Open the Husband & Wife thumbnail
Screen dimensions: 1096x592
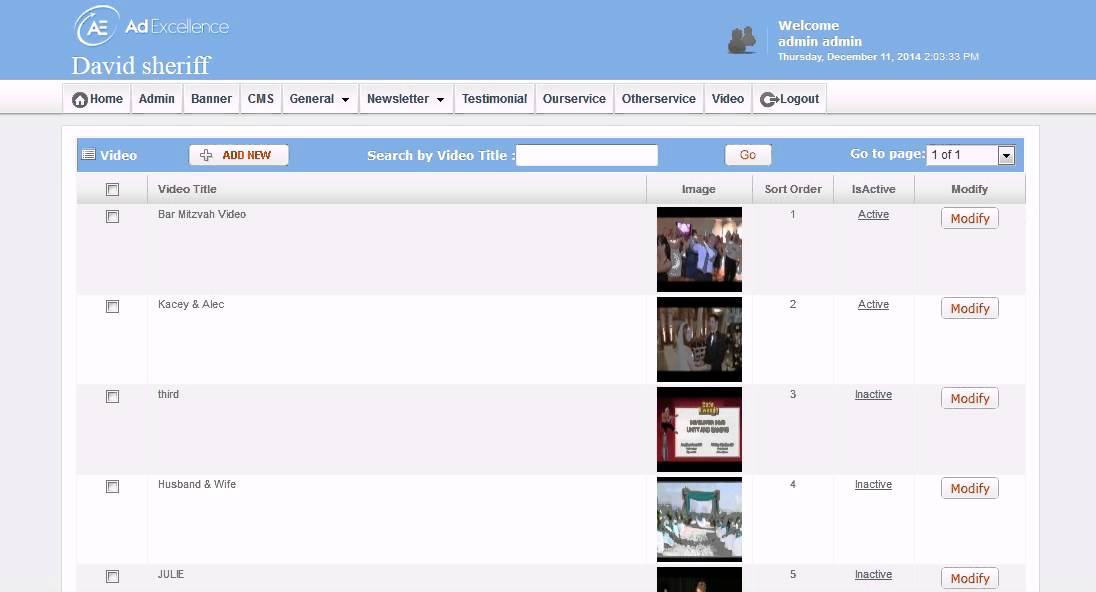[x=699, y=519]
